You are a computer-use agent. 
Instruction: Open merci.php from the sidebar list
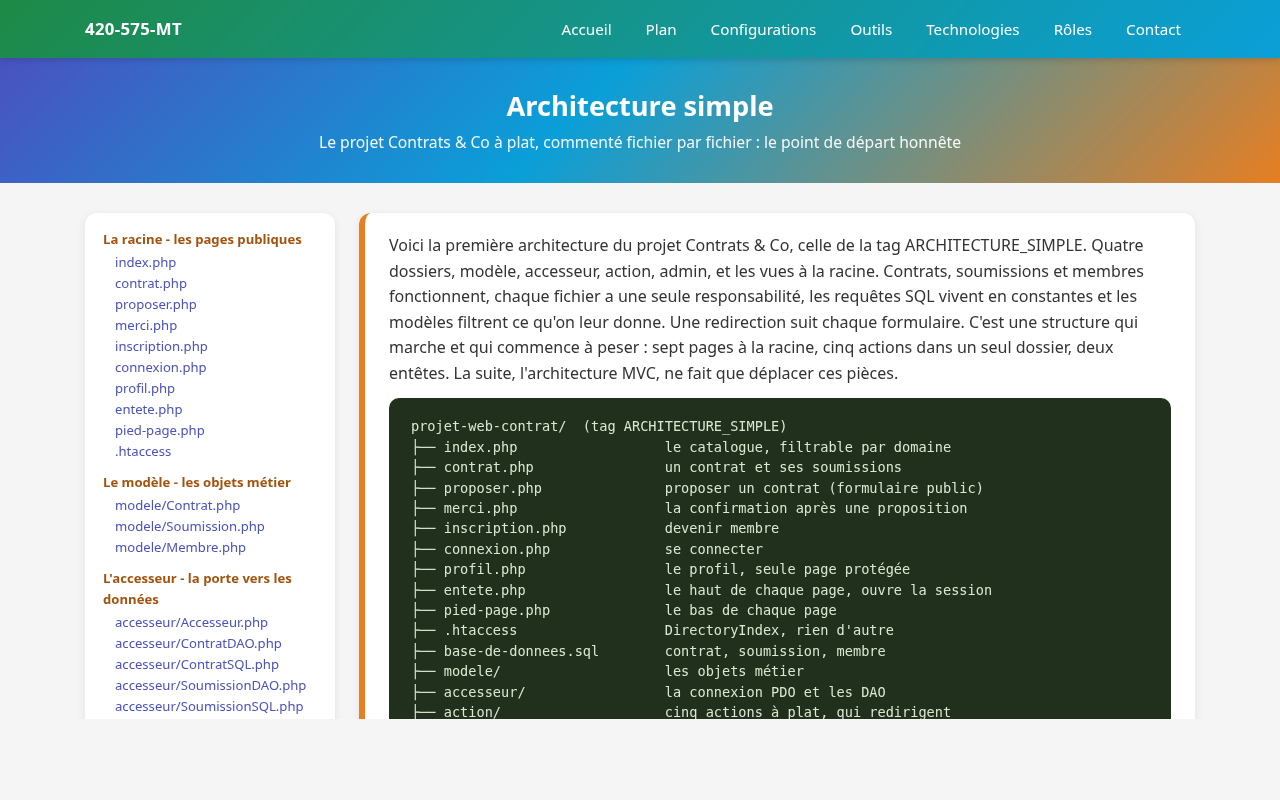[146, 325]
